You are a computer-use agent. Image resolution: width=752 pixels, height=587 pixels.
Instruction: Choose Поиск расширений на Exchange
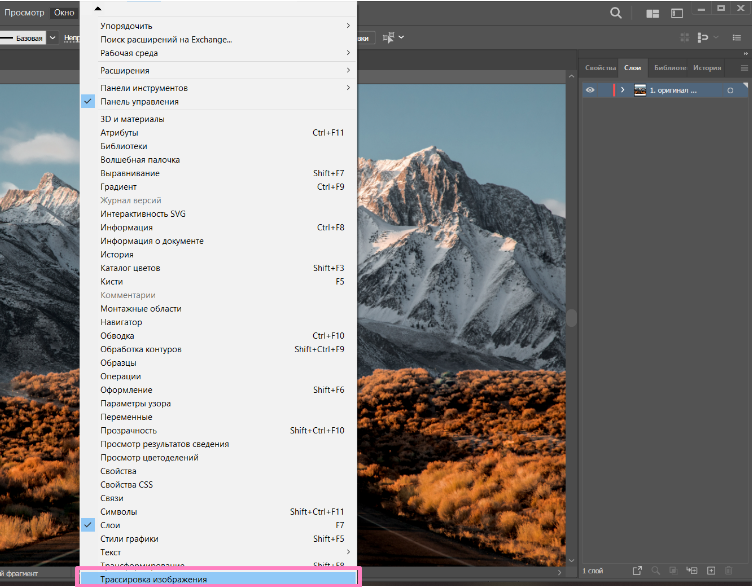pos(166,39)
